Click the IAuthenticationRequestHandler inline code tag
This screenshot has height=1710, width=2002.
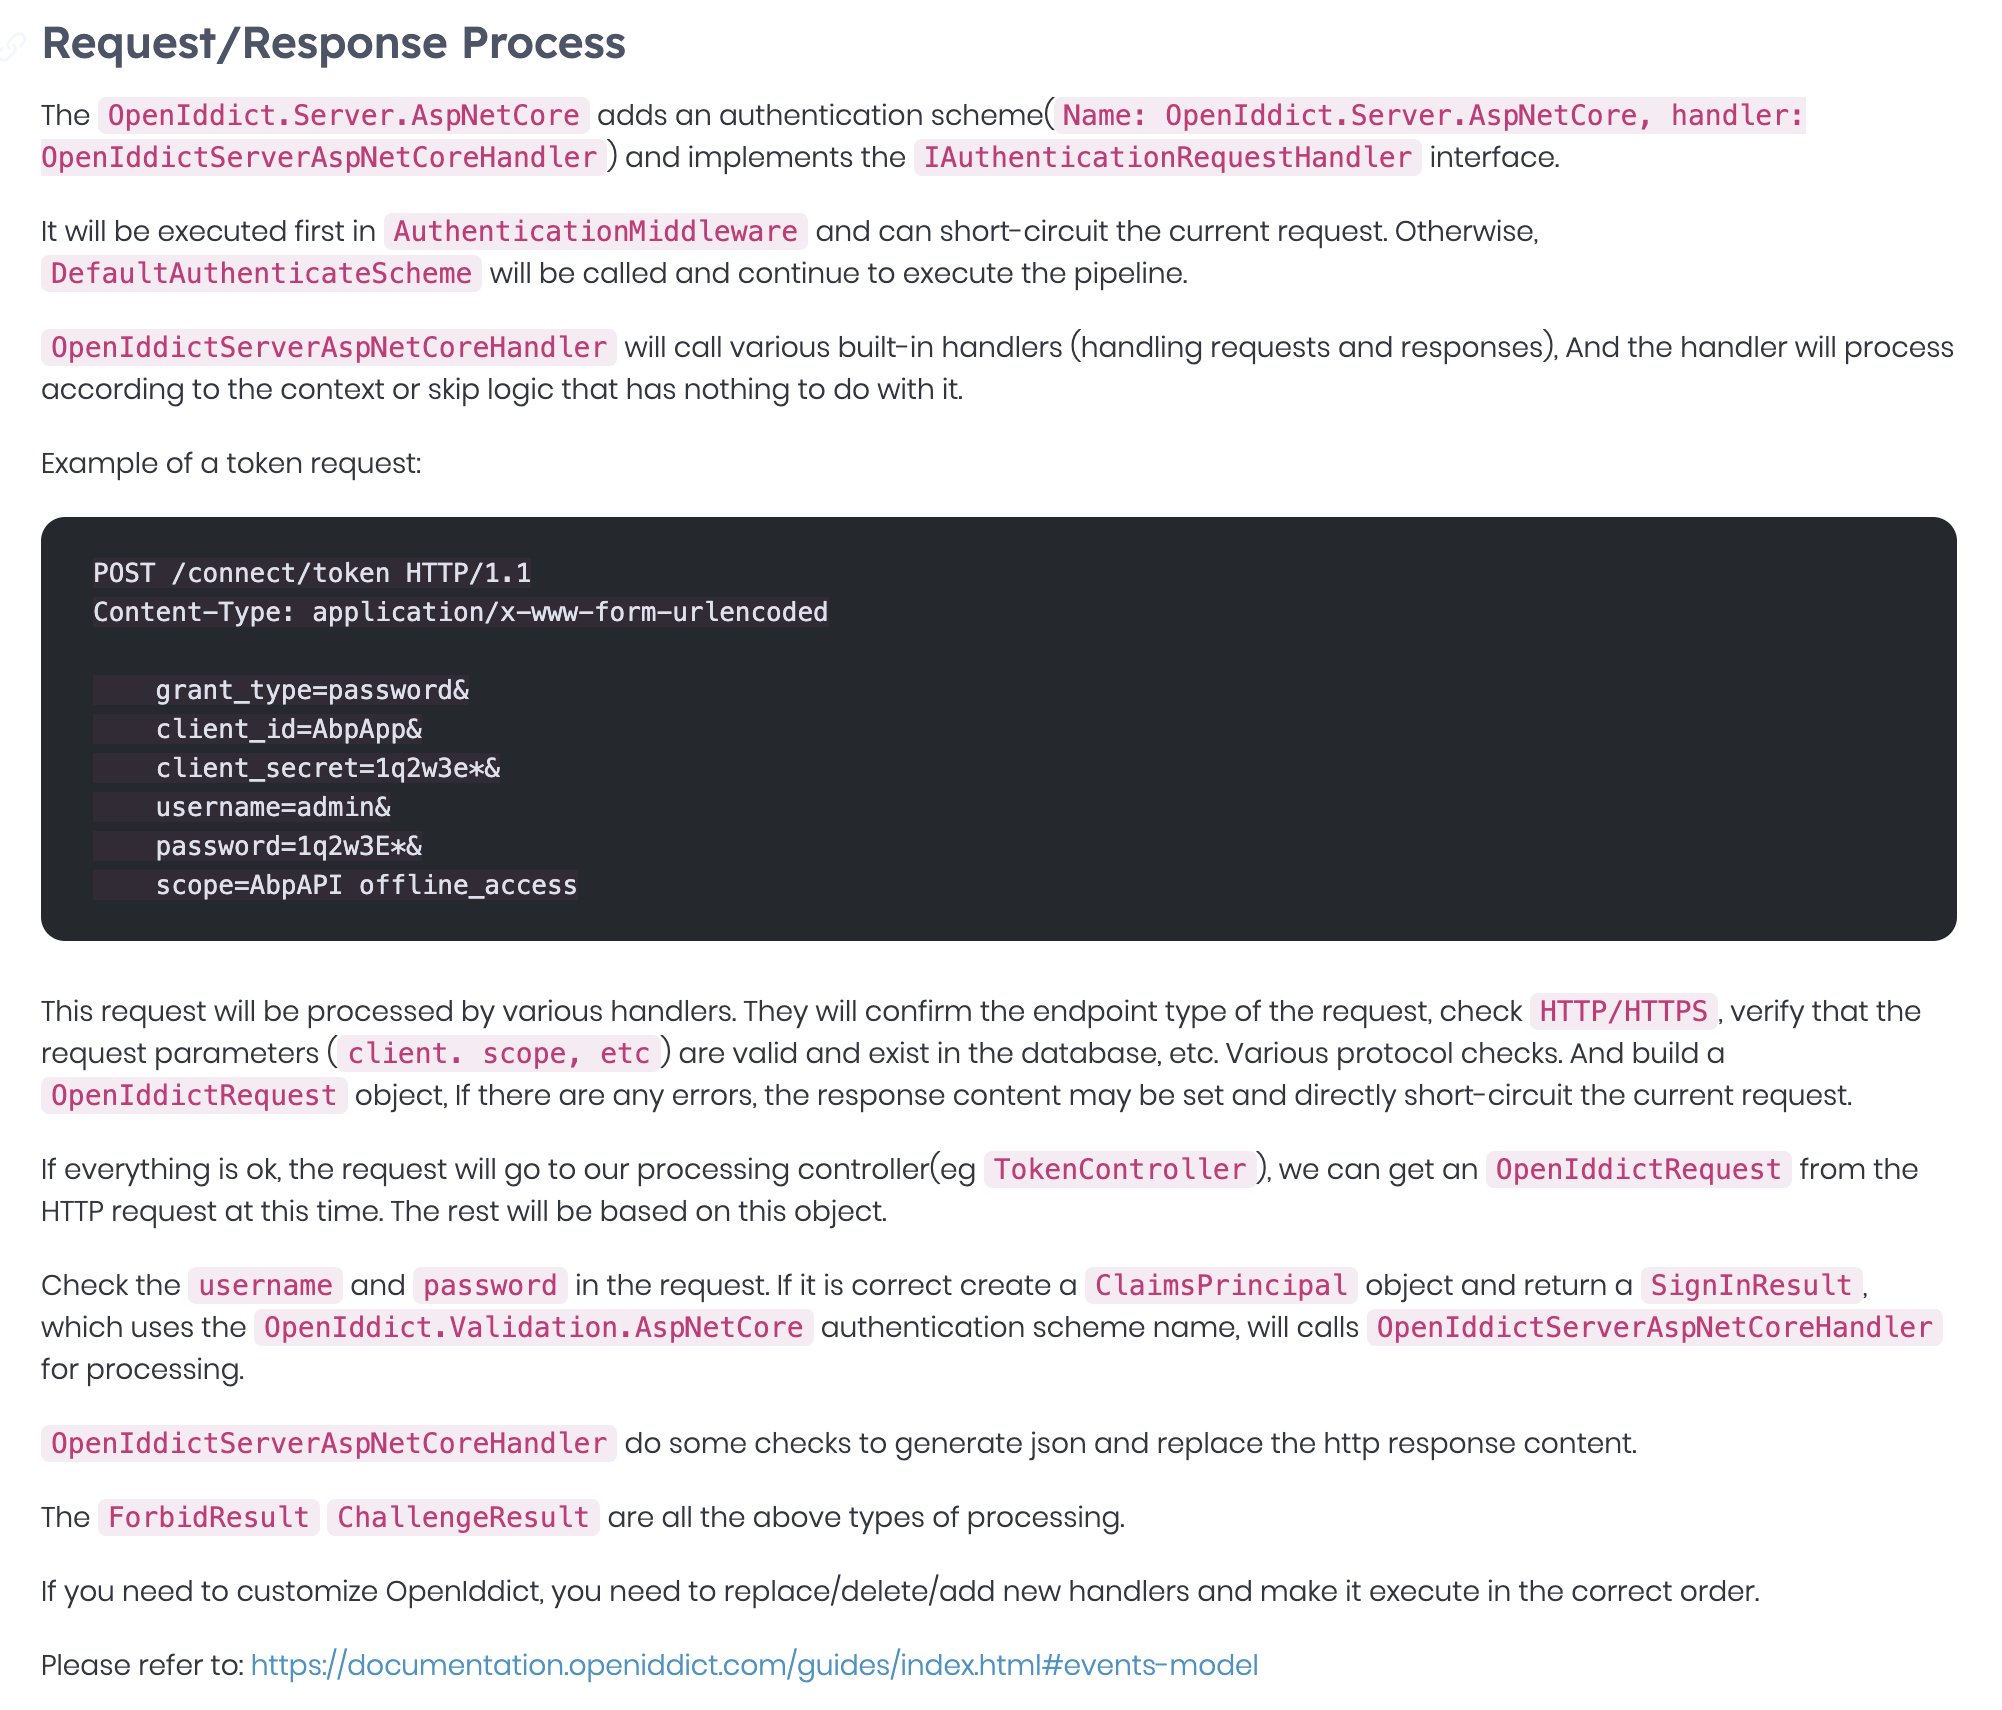(1167, 157)
